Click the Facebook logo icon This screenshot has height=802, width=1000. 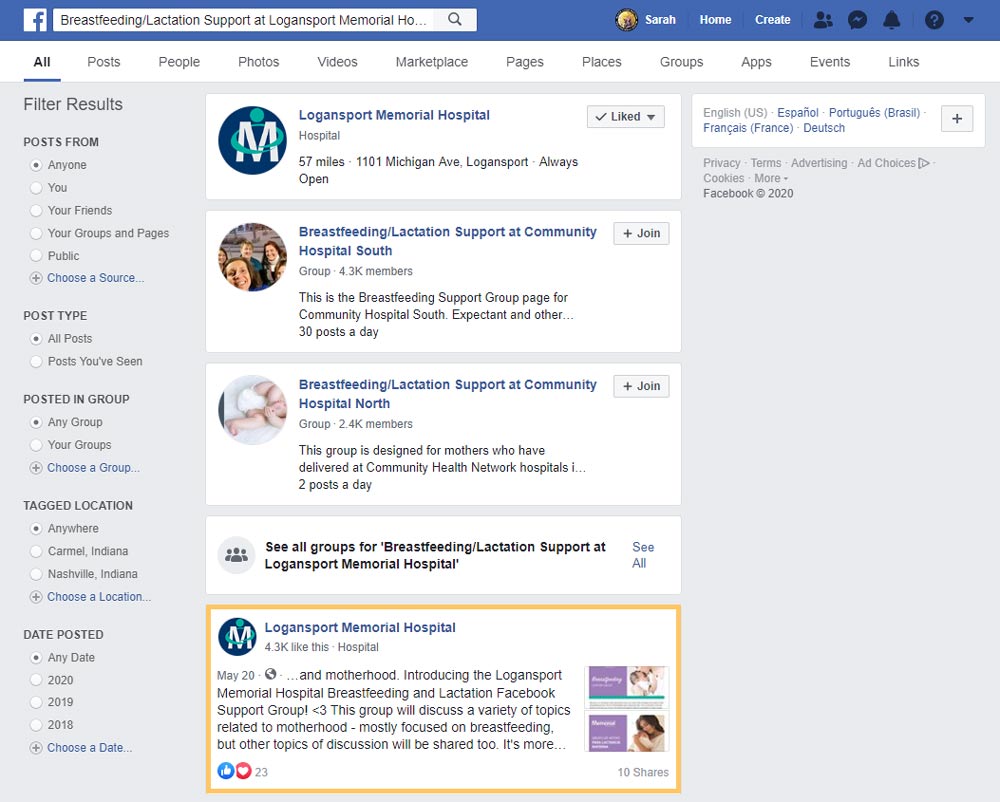tap(36, 20)
